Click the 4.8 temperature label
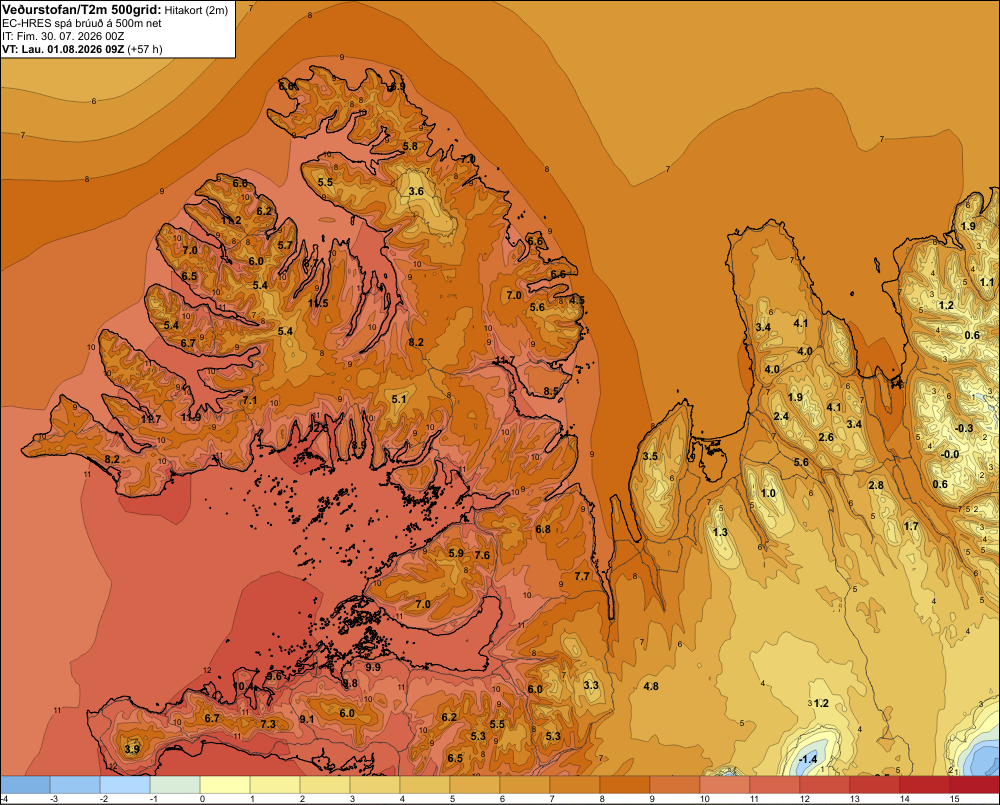This screenshot has height=805, width=1000. pos(651,686)
